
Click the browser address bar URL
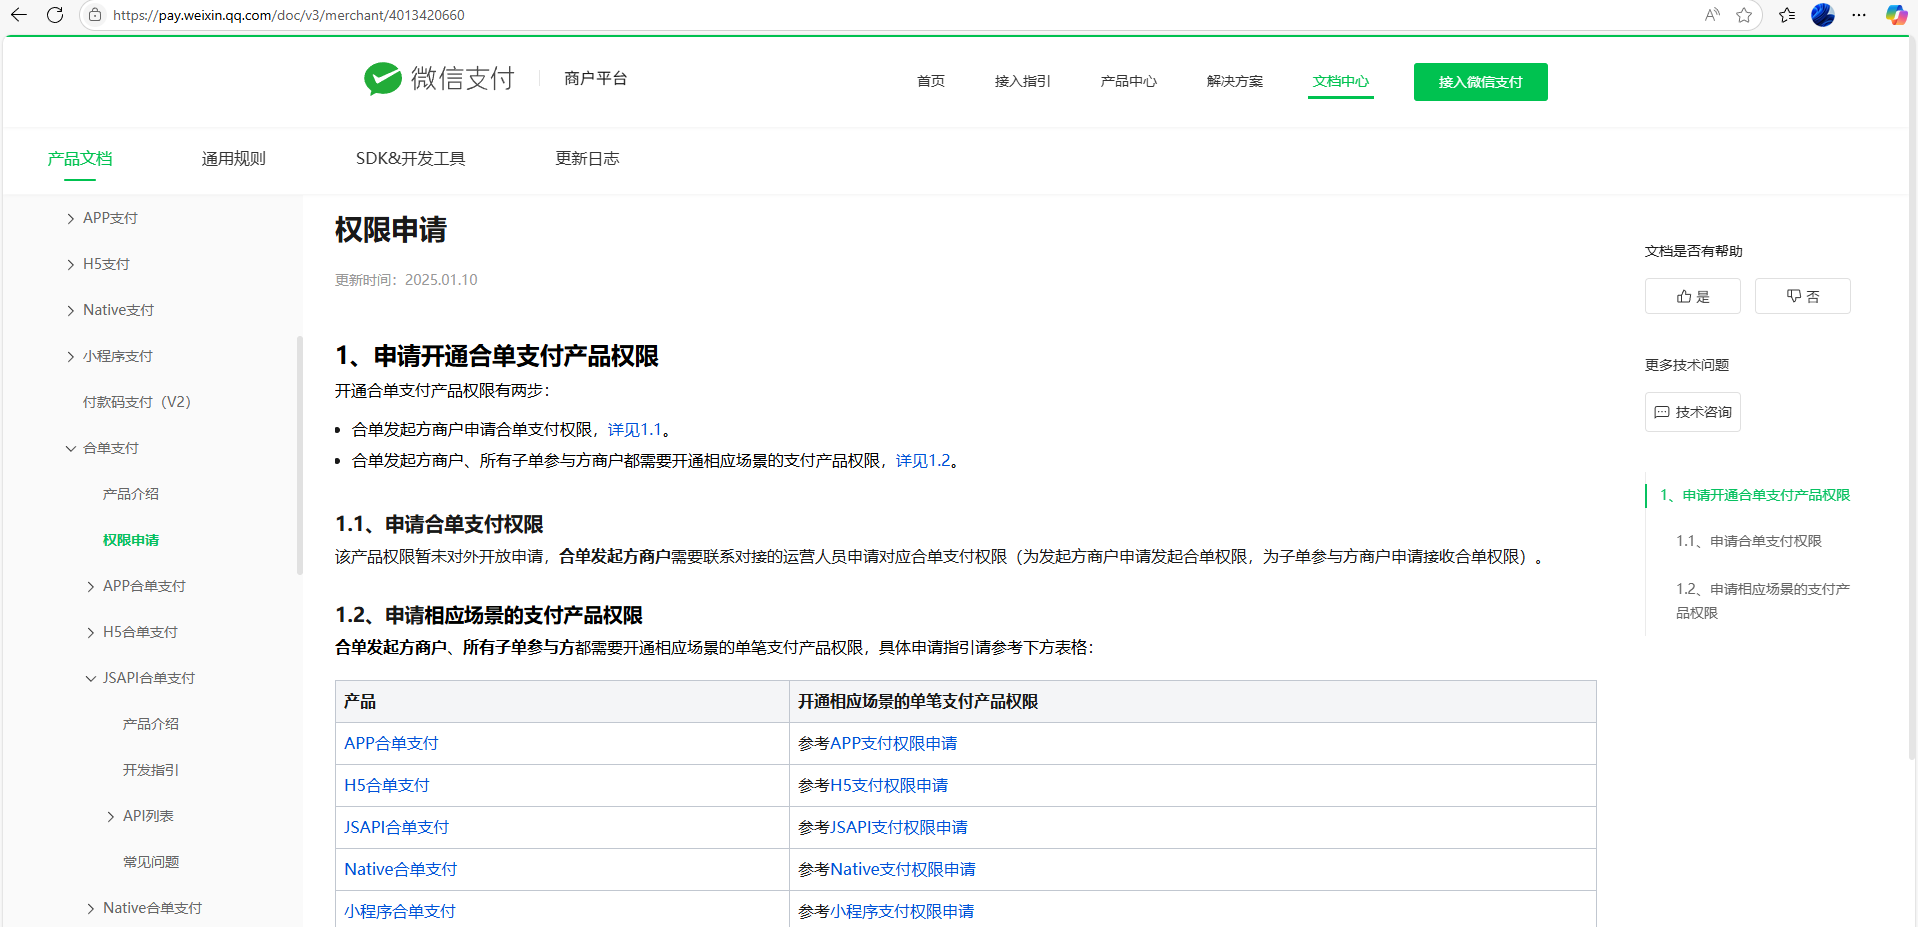(x=289, y=15)
